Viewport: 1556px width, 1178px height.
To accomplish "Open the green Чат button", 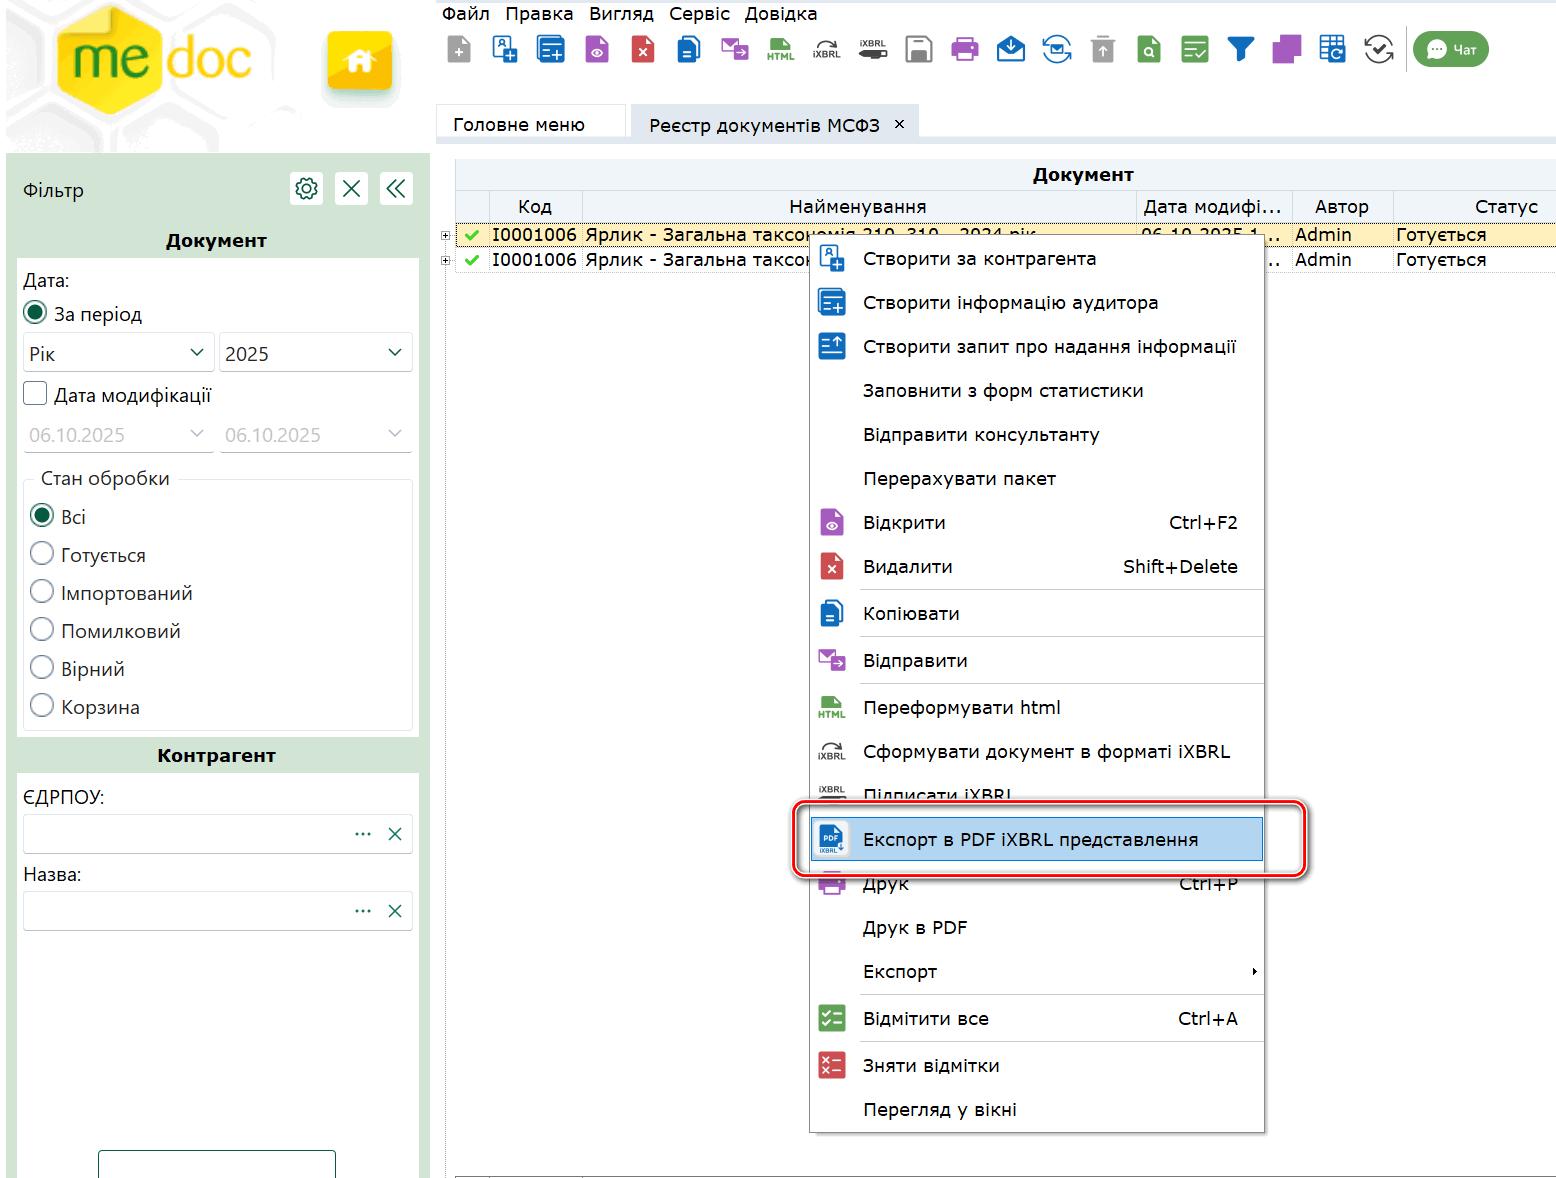I will (1451, 49).
